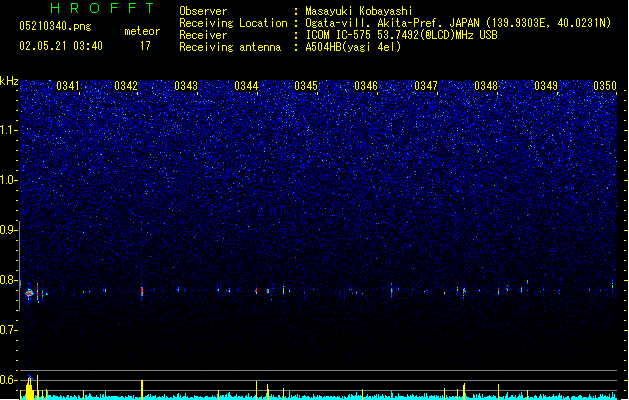Click the large meteor echo after 03:40
629x400 pixels.
click(x=29, y=293)
